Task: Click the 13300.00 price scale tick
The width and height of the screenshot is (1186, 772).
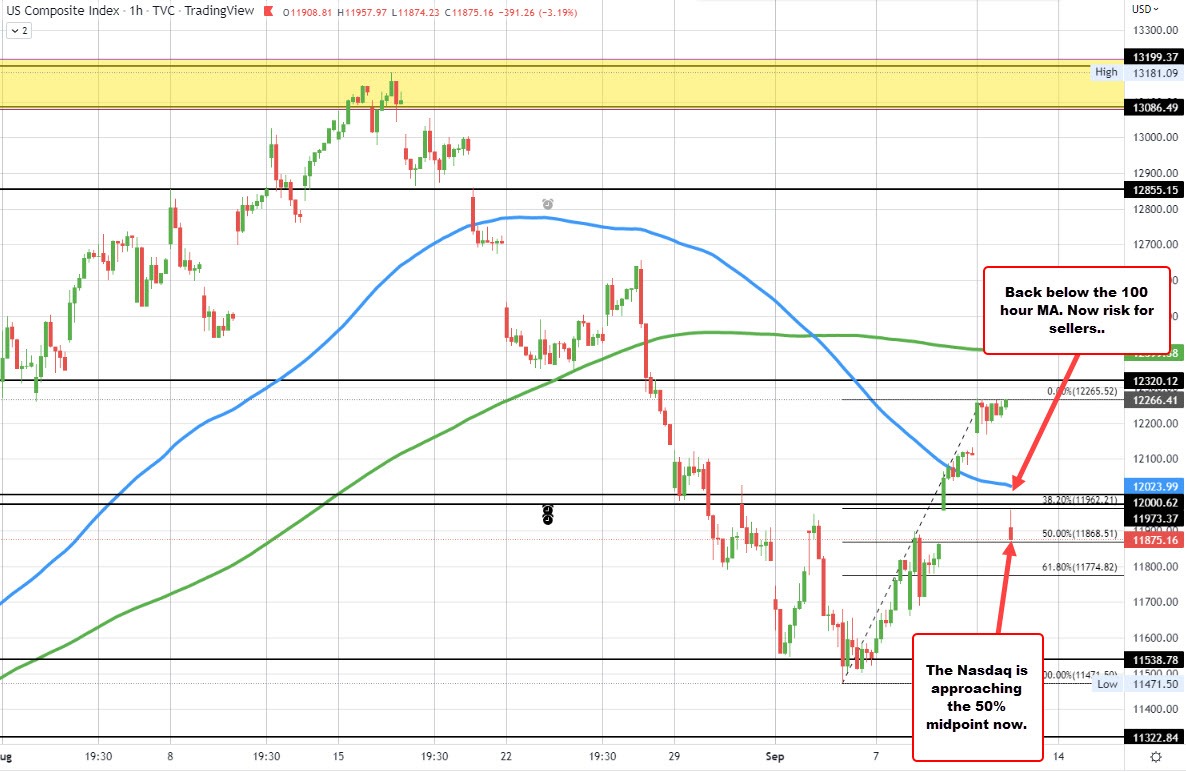Action: click(x=1155, y=30)
